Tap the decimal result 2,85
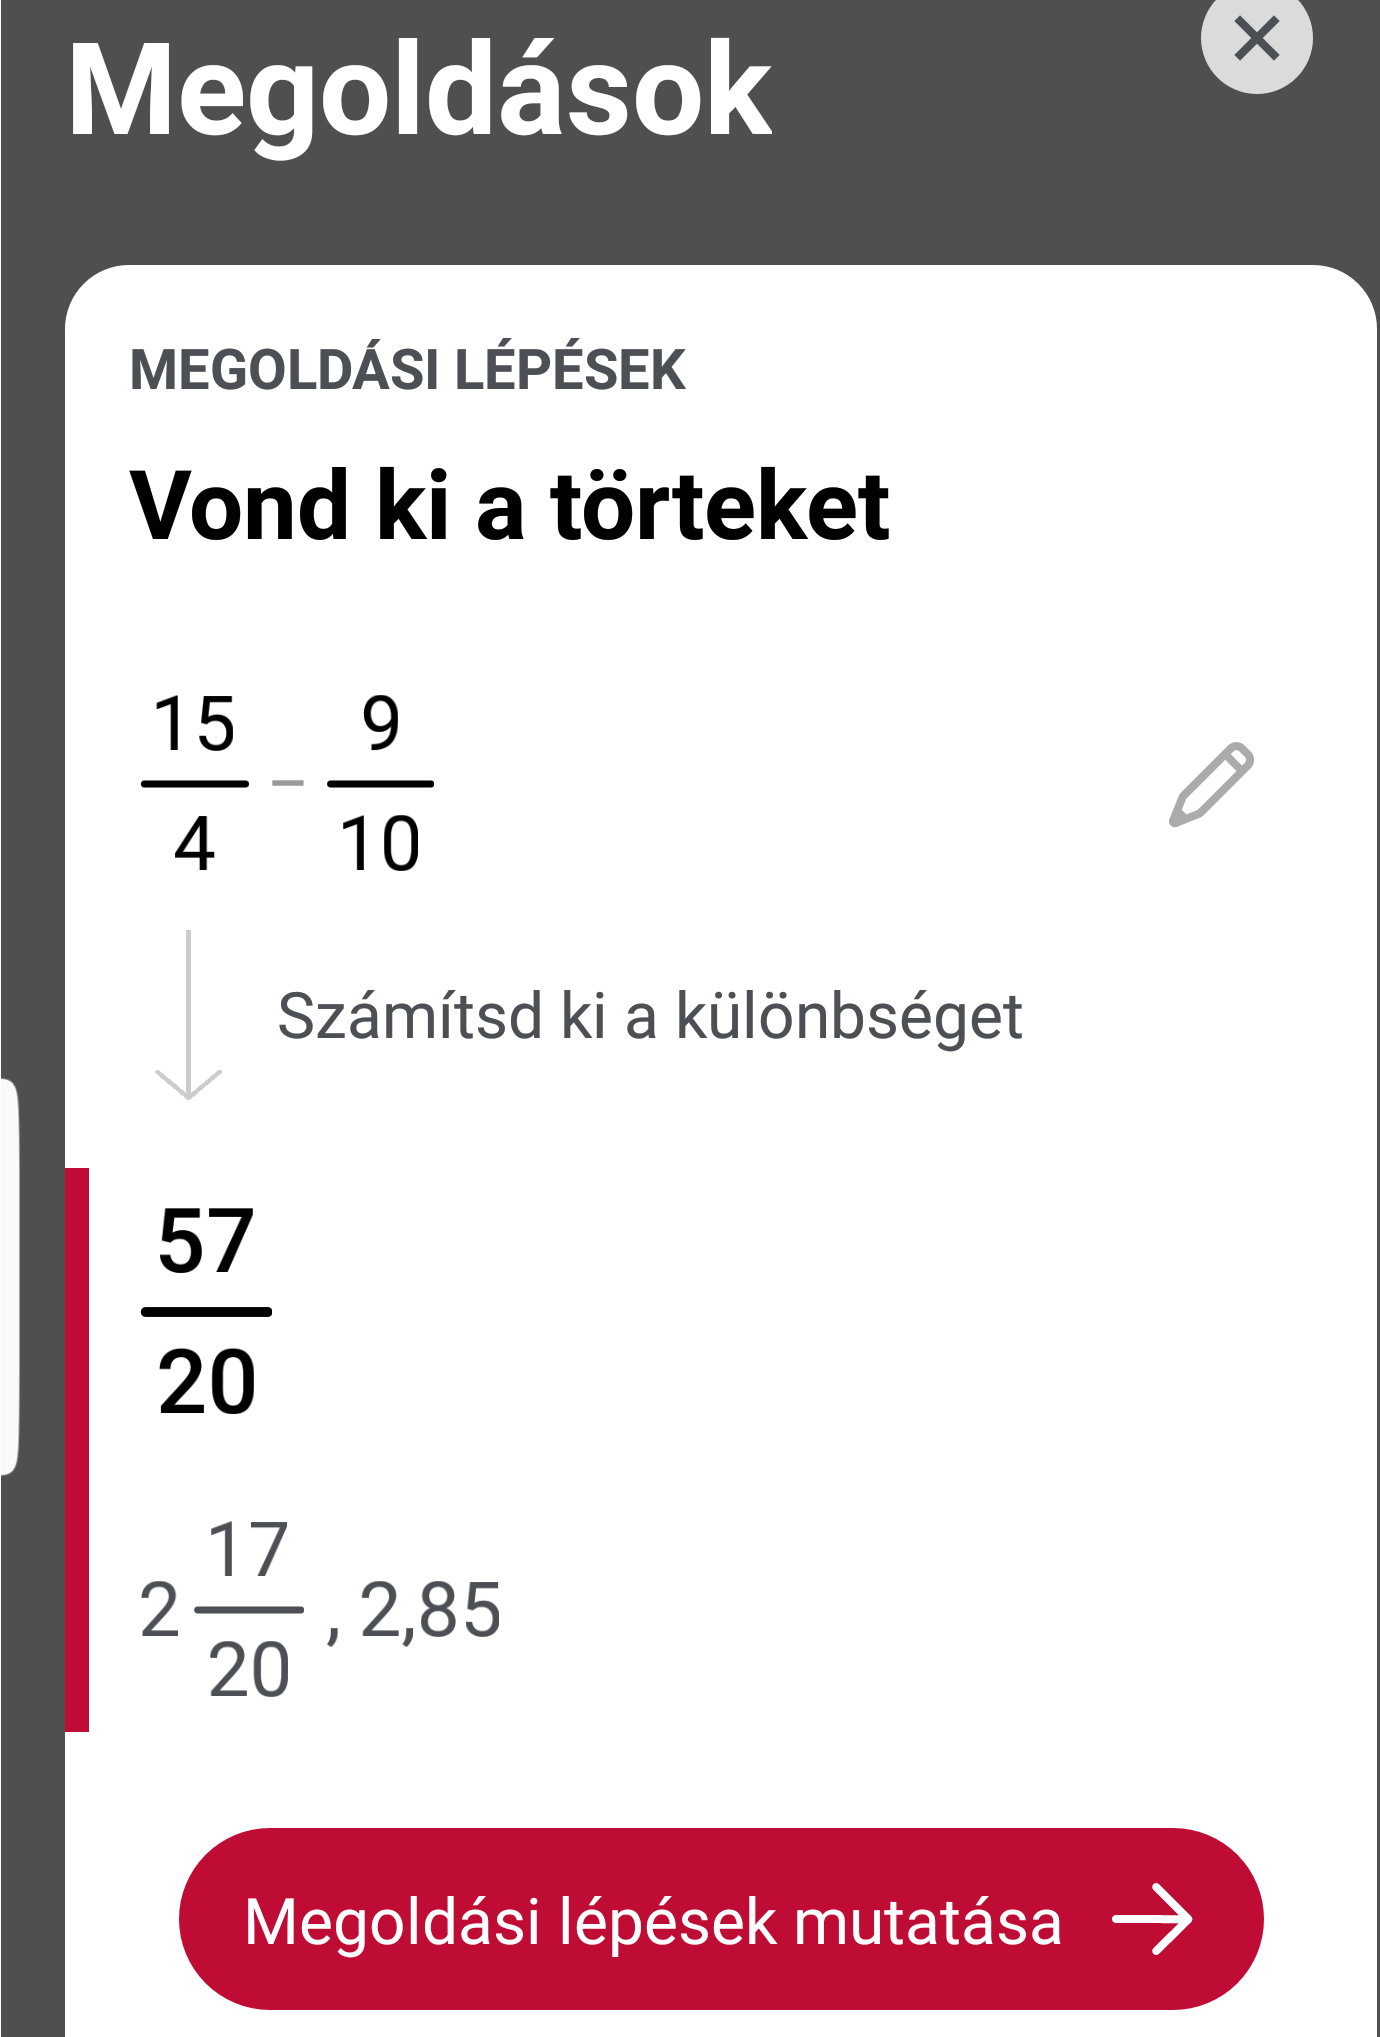This screenshot has width=1380, height=2037. tap(430, 1610)
